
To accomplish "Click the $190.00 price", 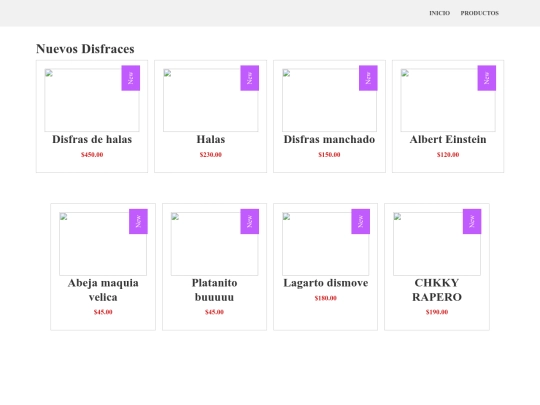I will (437, 312).
